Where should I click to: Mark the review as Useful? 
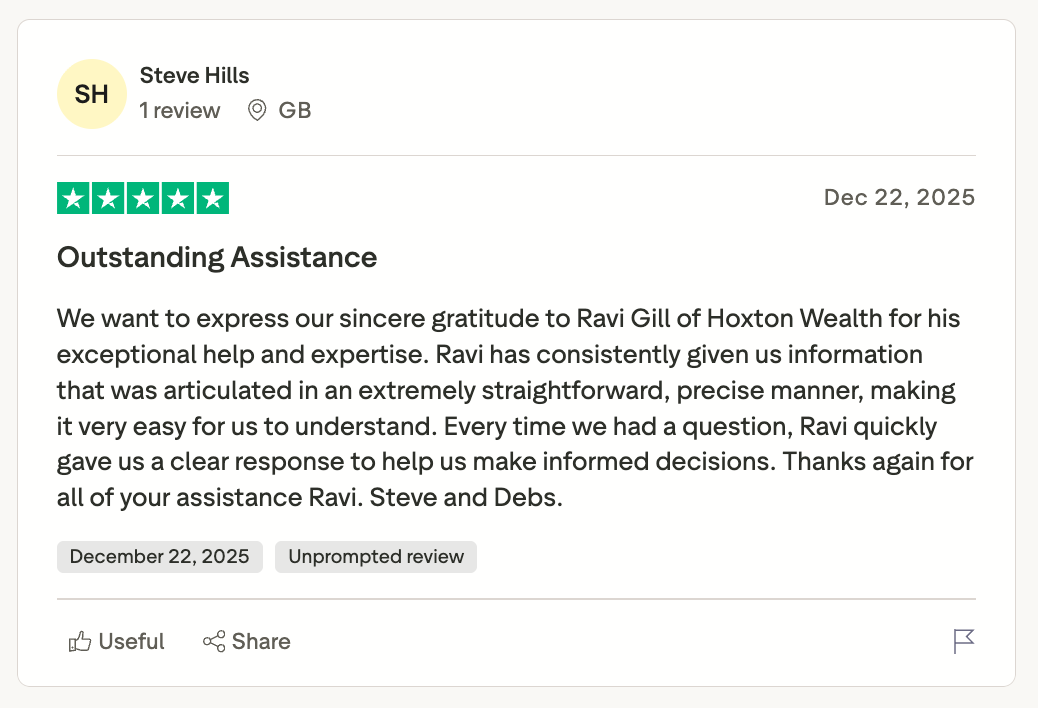click(131, 642)
